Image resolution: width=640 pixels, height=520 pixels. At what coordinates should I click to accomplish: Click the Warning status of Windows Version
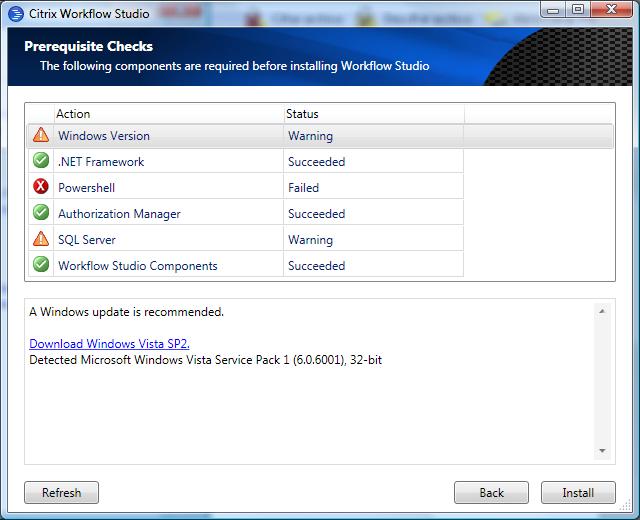(311, 136)
